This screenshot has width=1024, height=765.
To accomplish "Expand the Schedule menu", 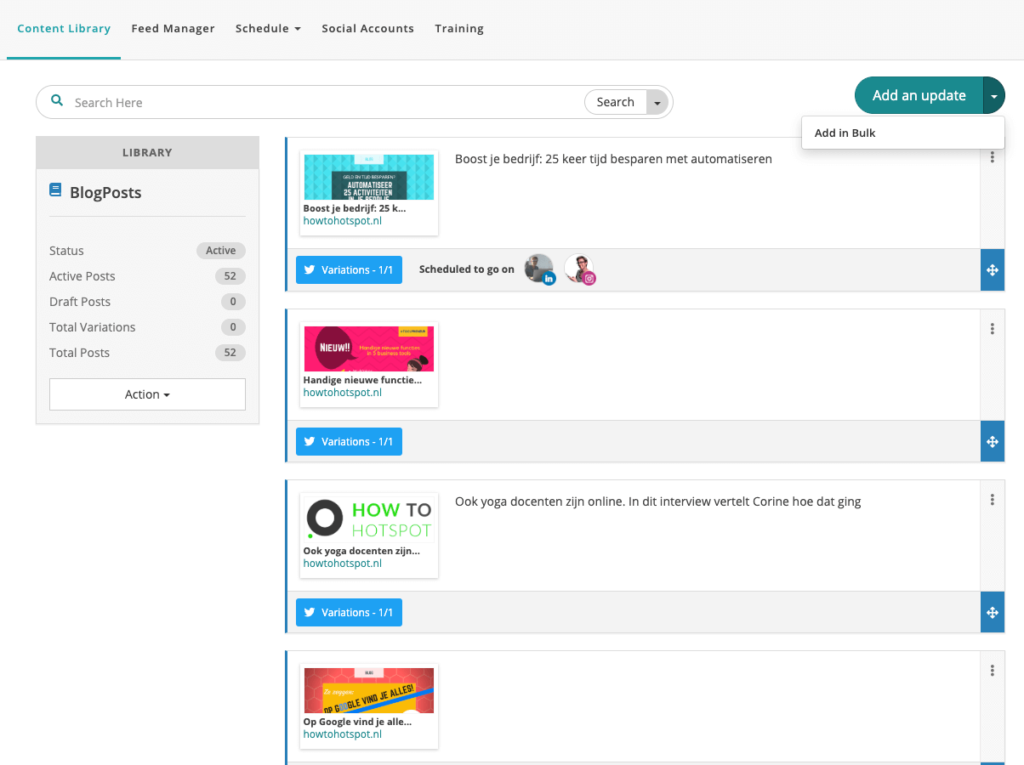I will (268, 29).
